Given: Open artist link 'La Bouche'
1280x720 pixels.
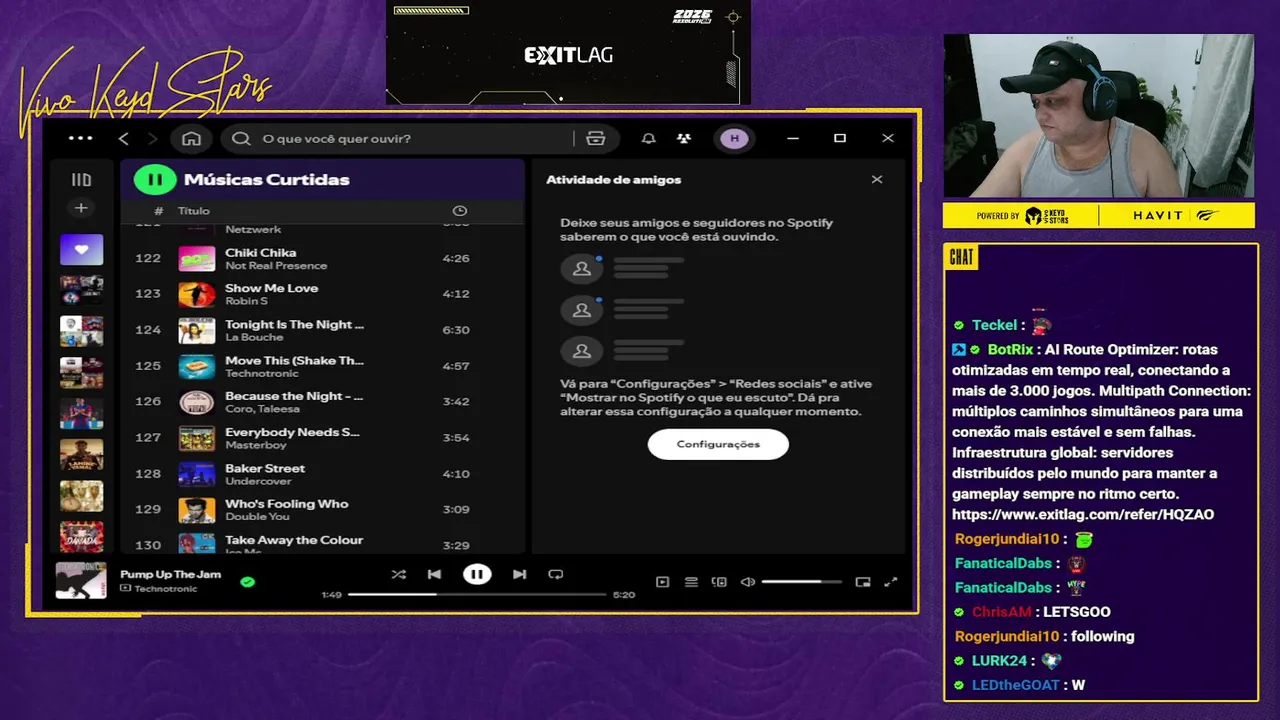Looking at the screenshot, I should pyautogui.click(x=249, y=337).
